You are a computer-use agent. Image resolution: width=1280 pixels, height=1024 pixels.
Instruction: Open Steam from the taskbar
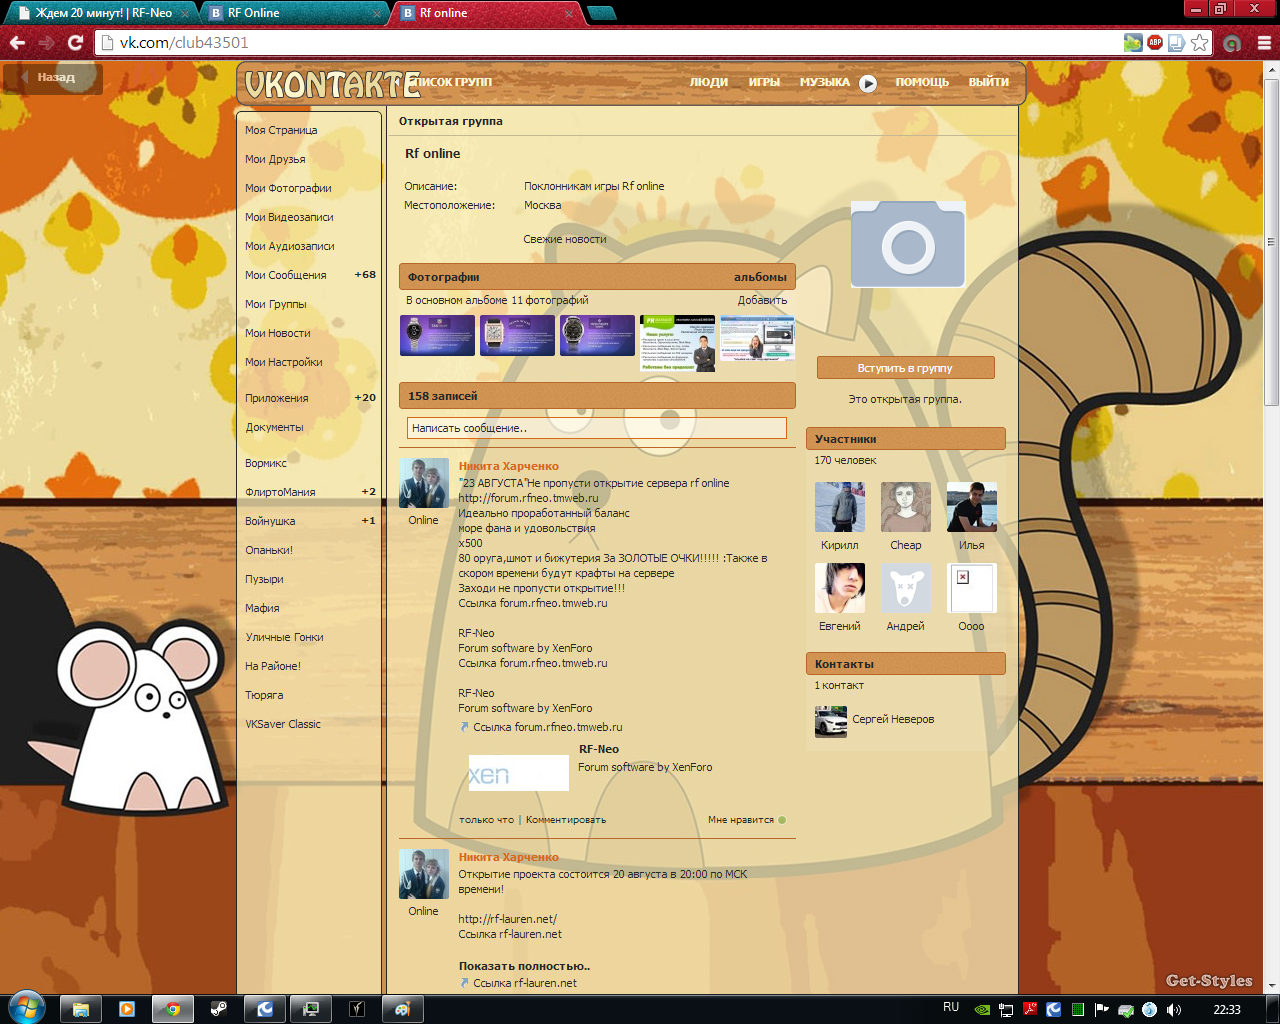coord(219,1009)
